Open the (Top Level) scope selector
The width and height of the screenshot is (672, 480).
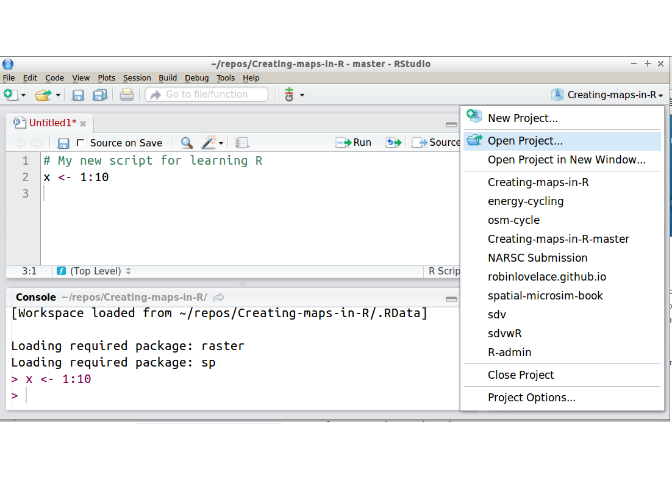click(x=94, y=271)
